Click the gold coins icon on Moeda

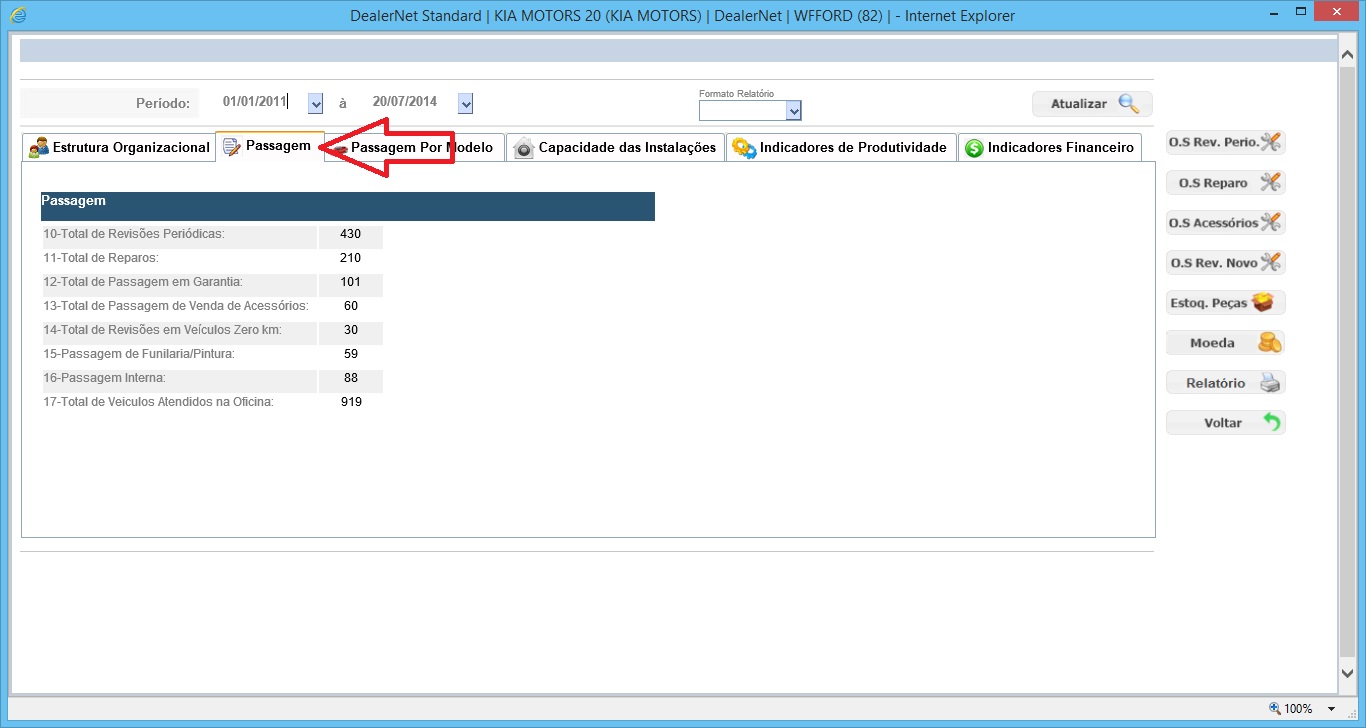pos(1269,342)
